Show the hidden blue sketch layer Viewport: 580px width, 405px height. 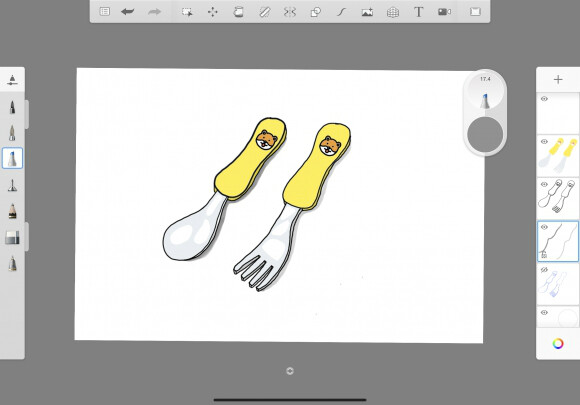tap(544, 270)
